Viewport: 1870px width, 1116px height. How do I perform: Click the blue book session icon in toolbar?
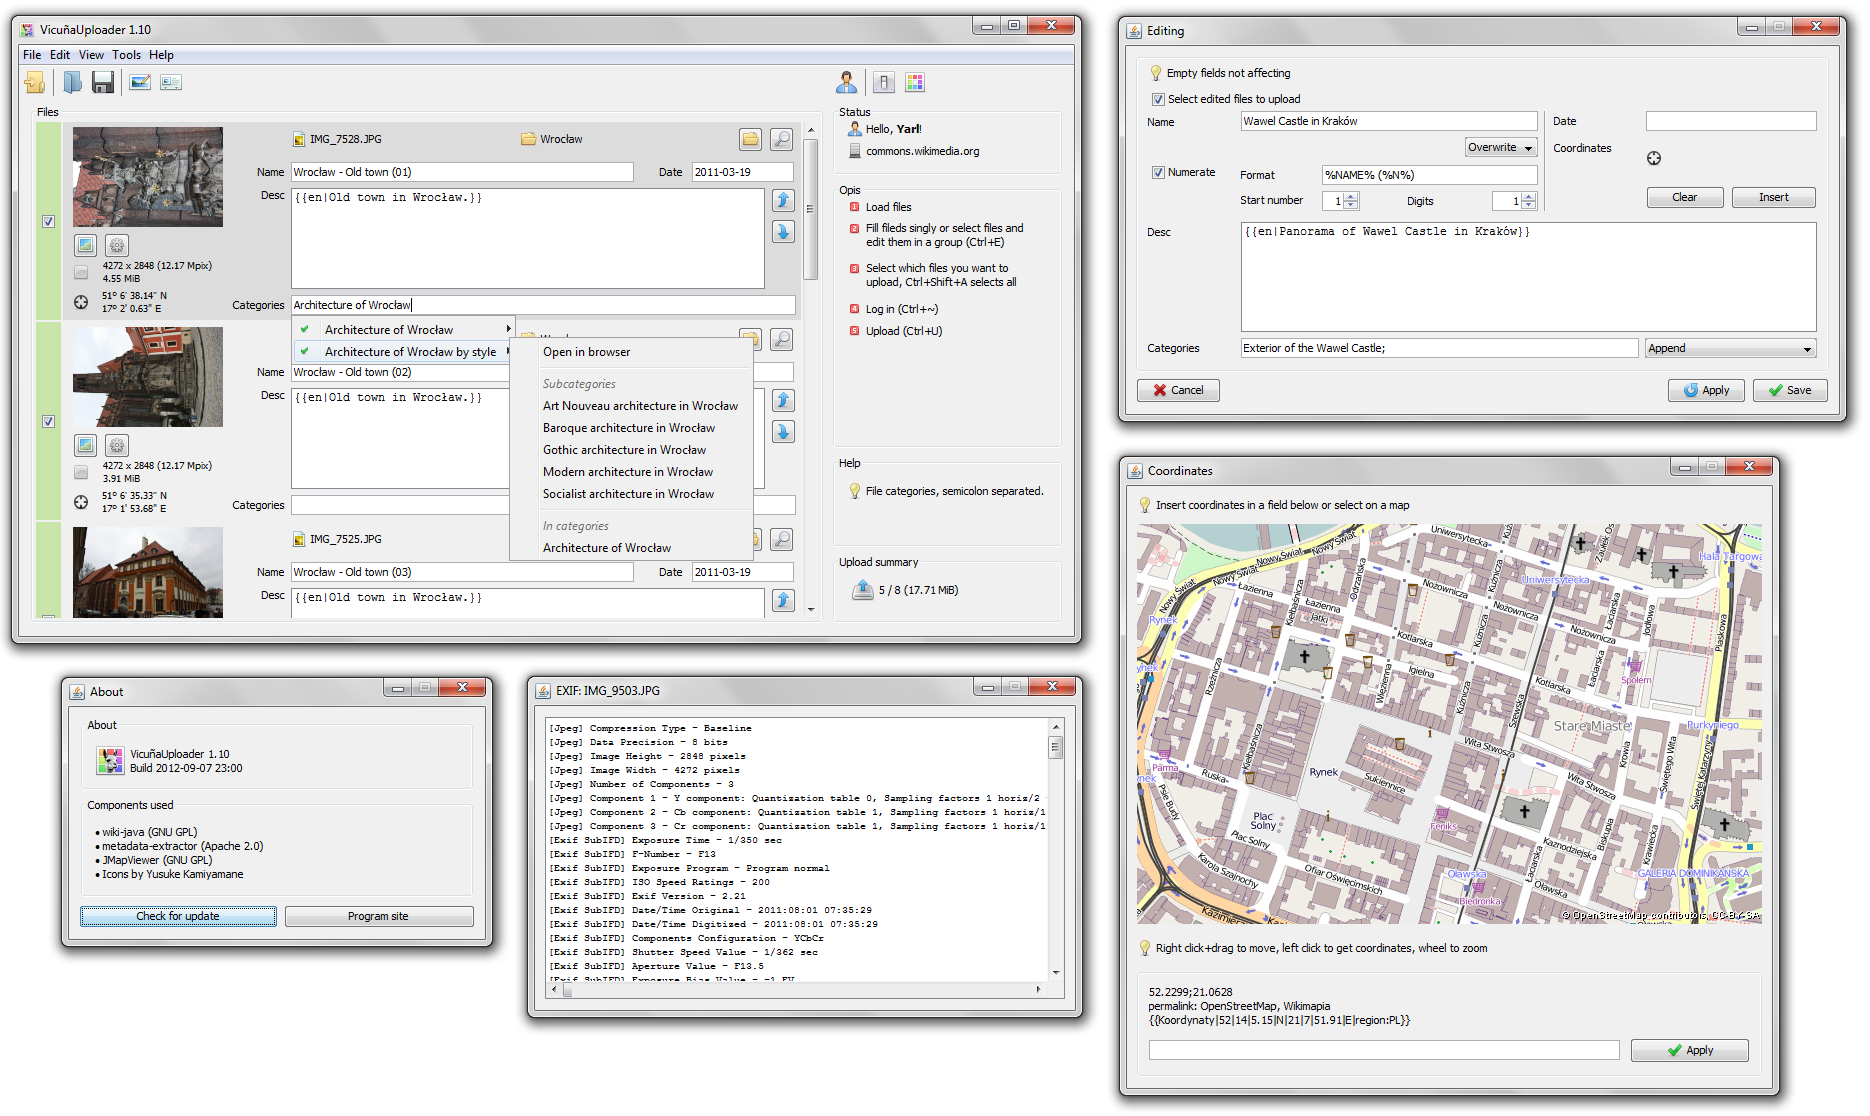(x=73, y=83)
